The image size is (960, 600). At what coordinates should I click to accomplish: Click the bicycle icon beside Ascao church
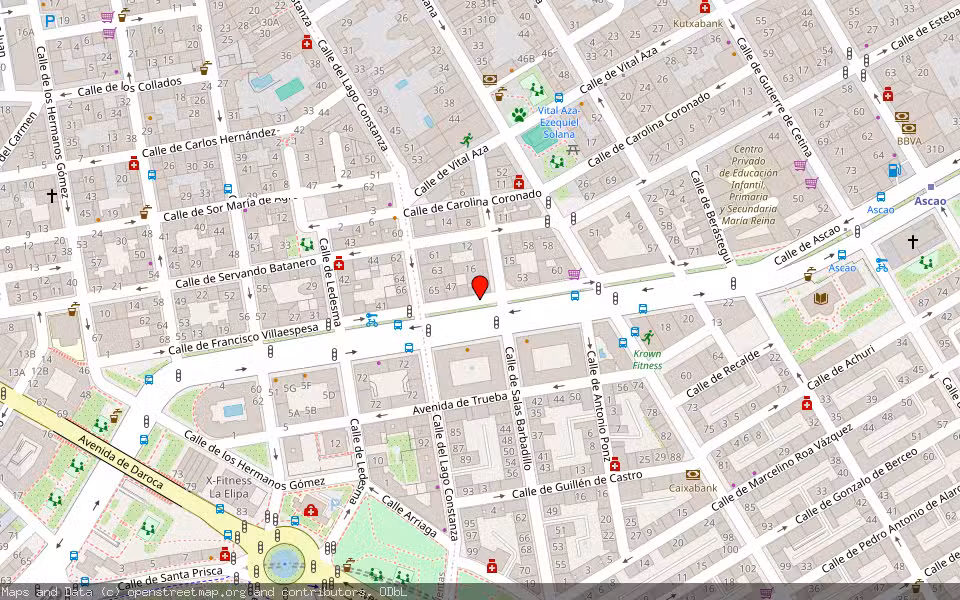coord(882,264)
